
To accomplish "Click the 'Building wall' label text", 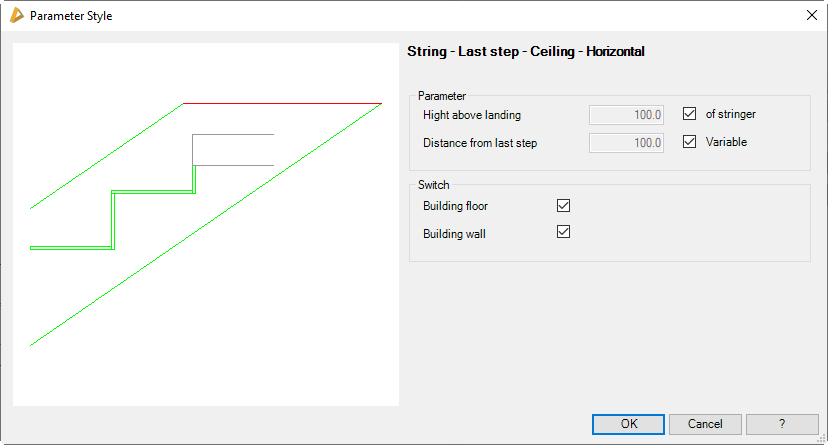I will pos(453,233).
